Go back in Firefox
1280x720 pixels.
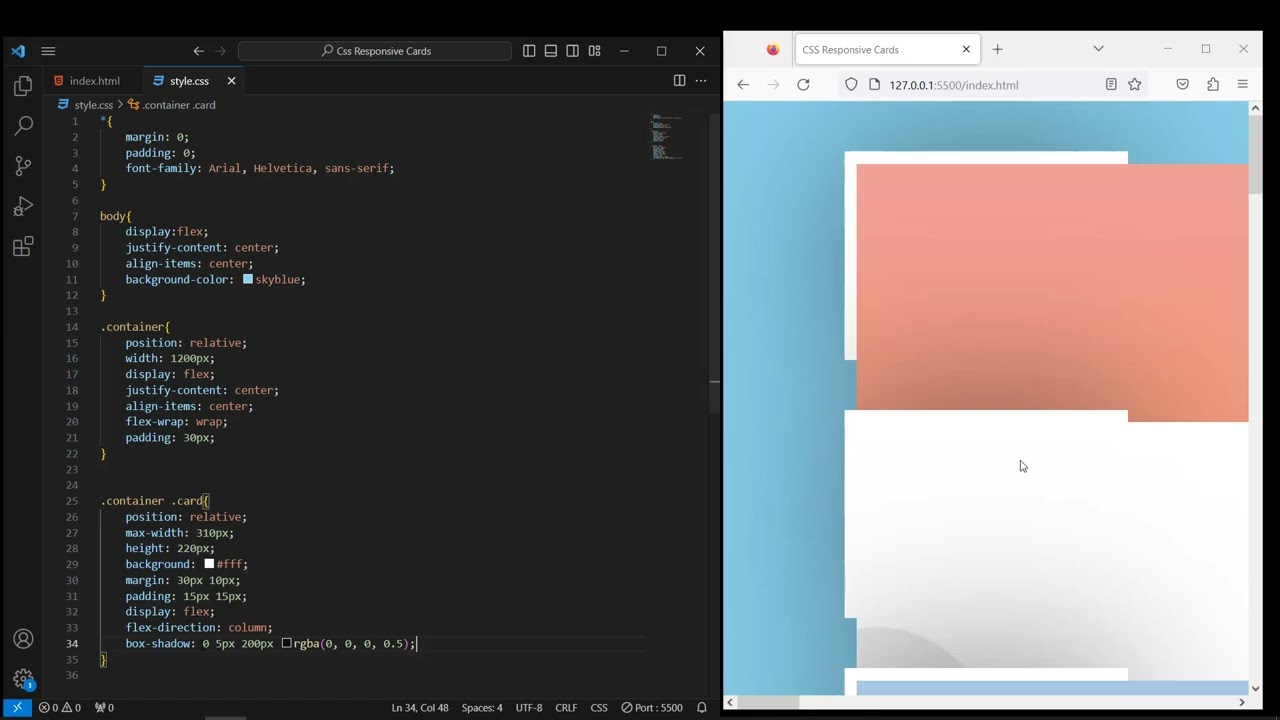point(743,85)
